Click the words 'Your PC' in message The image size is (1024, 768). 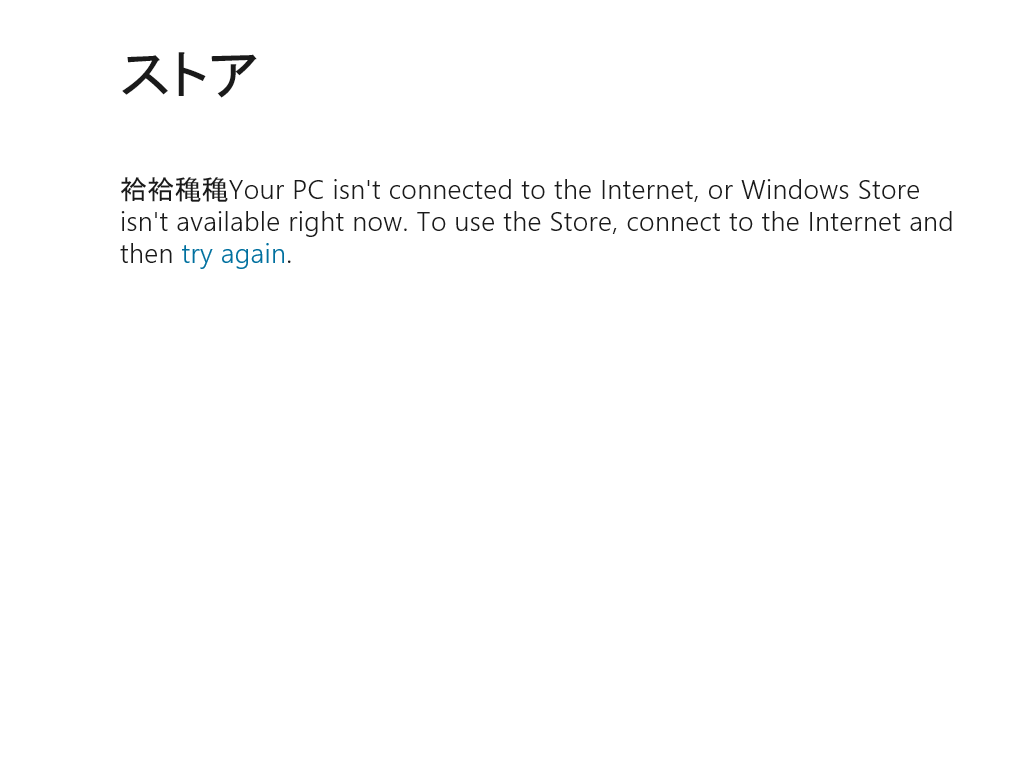pyautogui.click(x=276, y=190)
